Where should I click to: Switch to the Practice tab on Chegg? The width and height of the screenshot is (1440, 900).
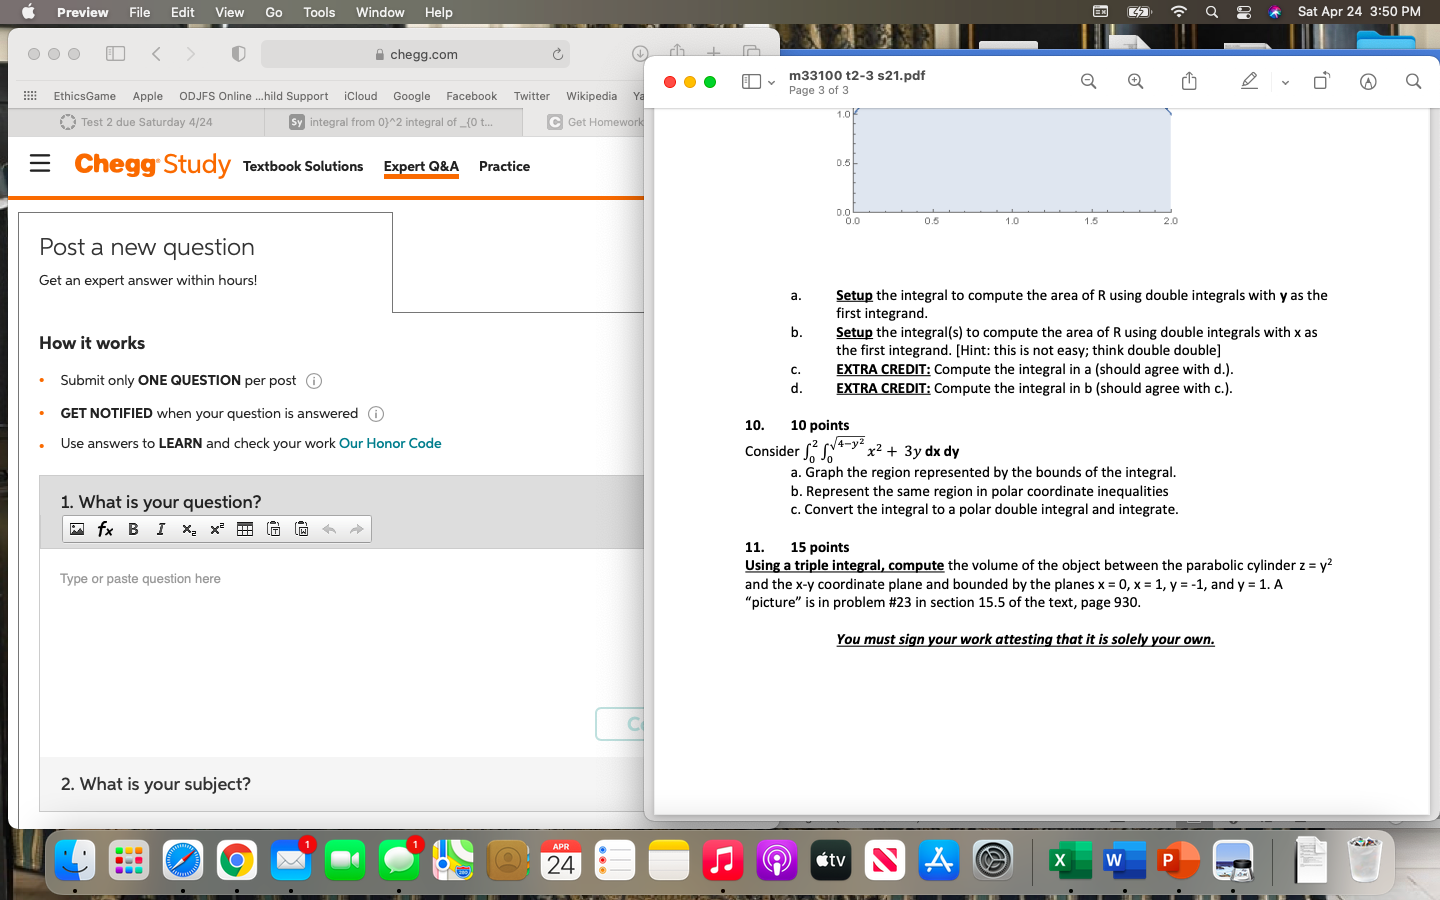(504, 166)
